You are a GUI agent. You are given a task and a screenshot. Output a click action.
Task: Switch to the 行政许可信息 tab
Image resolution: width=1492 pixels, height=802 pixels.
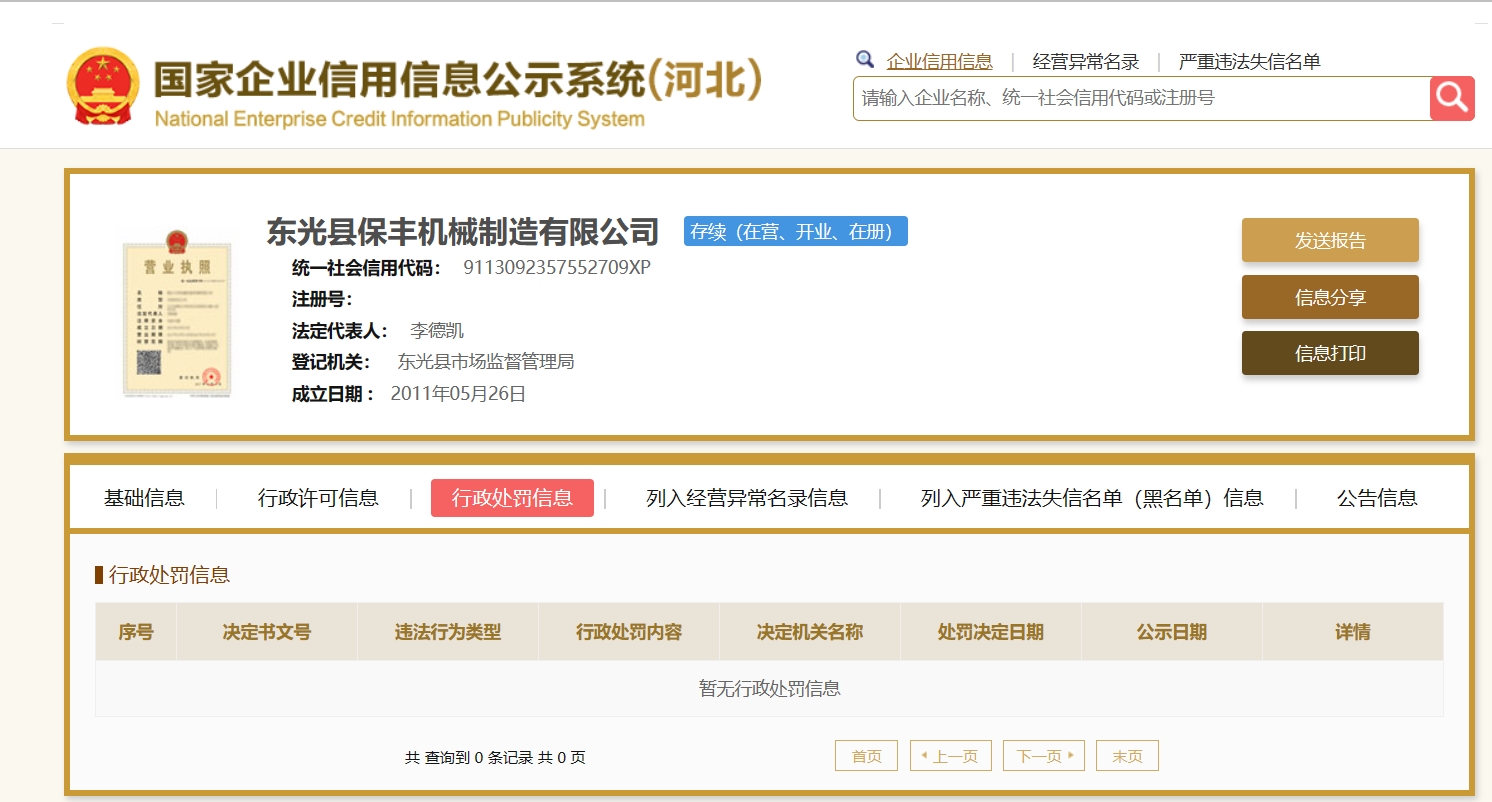click(x=318, y=498)
